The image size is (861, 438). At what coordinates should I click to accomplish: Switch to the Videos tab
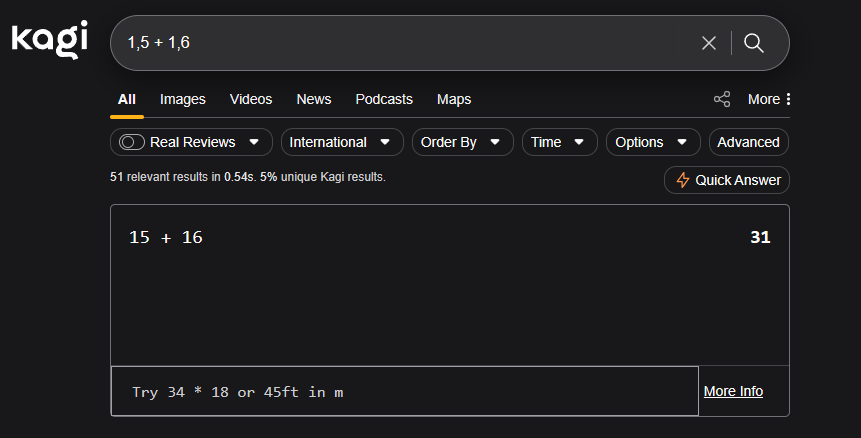tap(251, 99)
